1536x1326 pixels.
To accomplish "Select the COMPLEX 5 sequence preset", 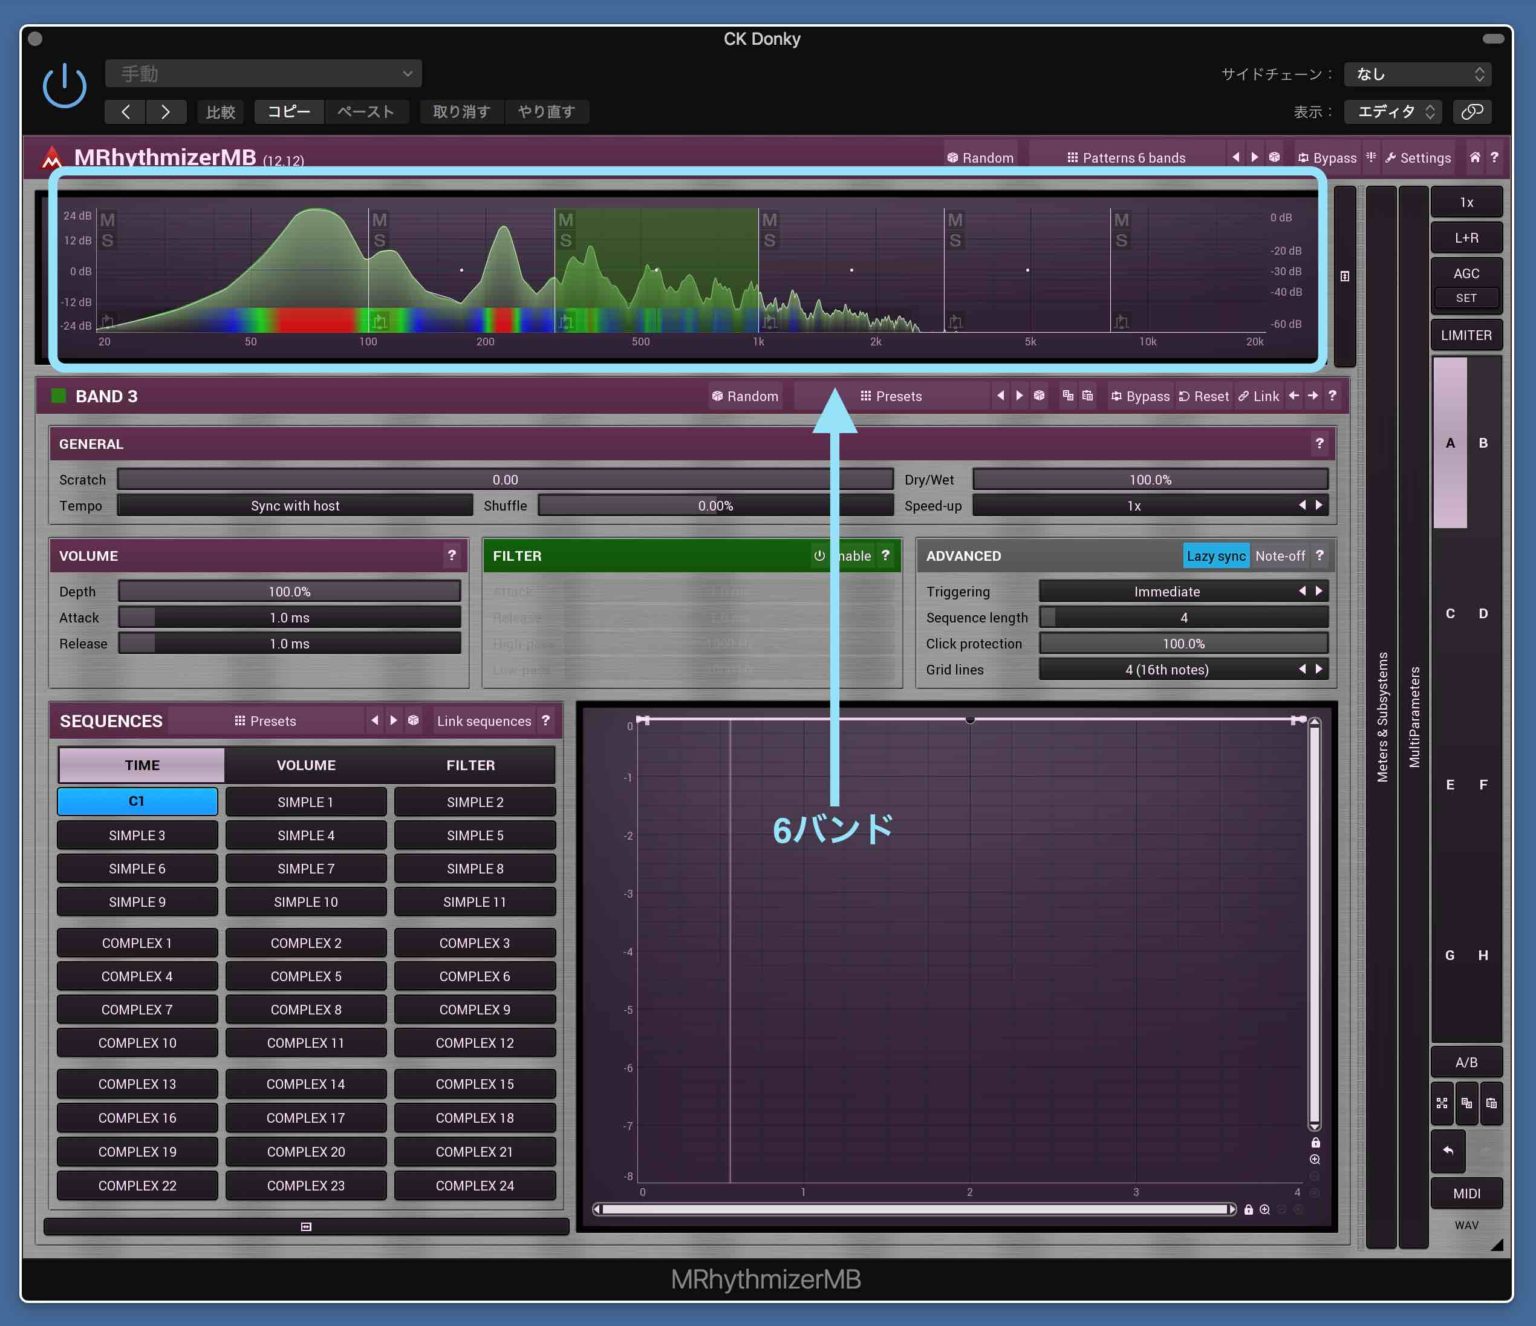I will pyautogui.click(x=306, y=976).
